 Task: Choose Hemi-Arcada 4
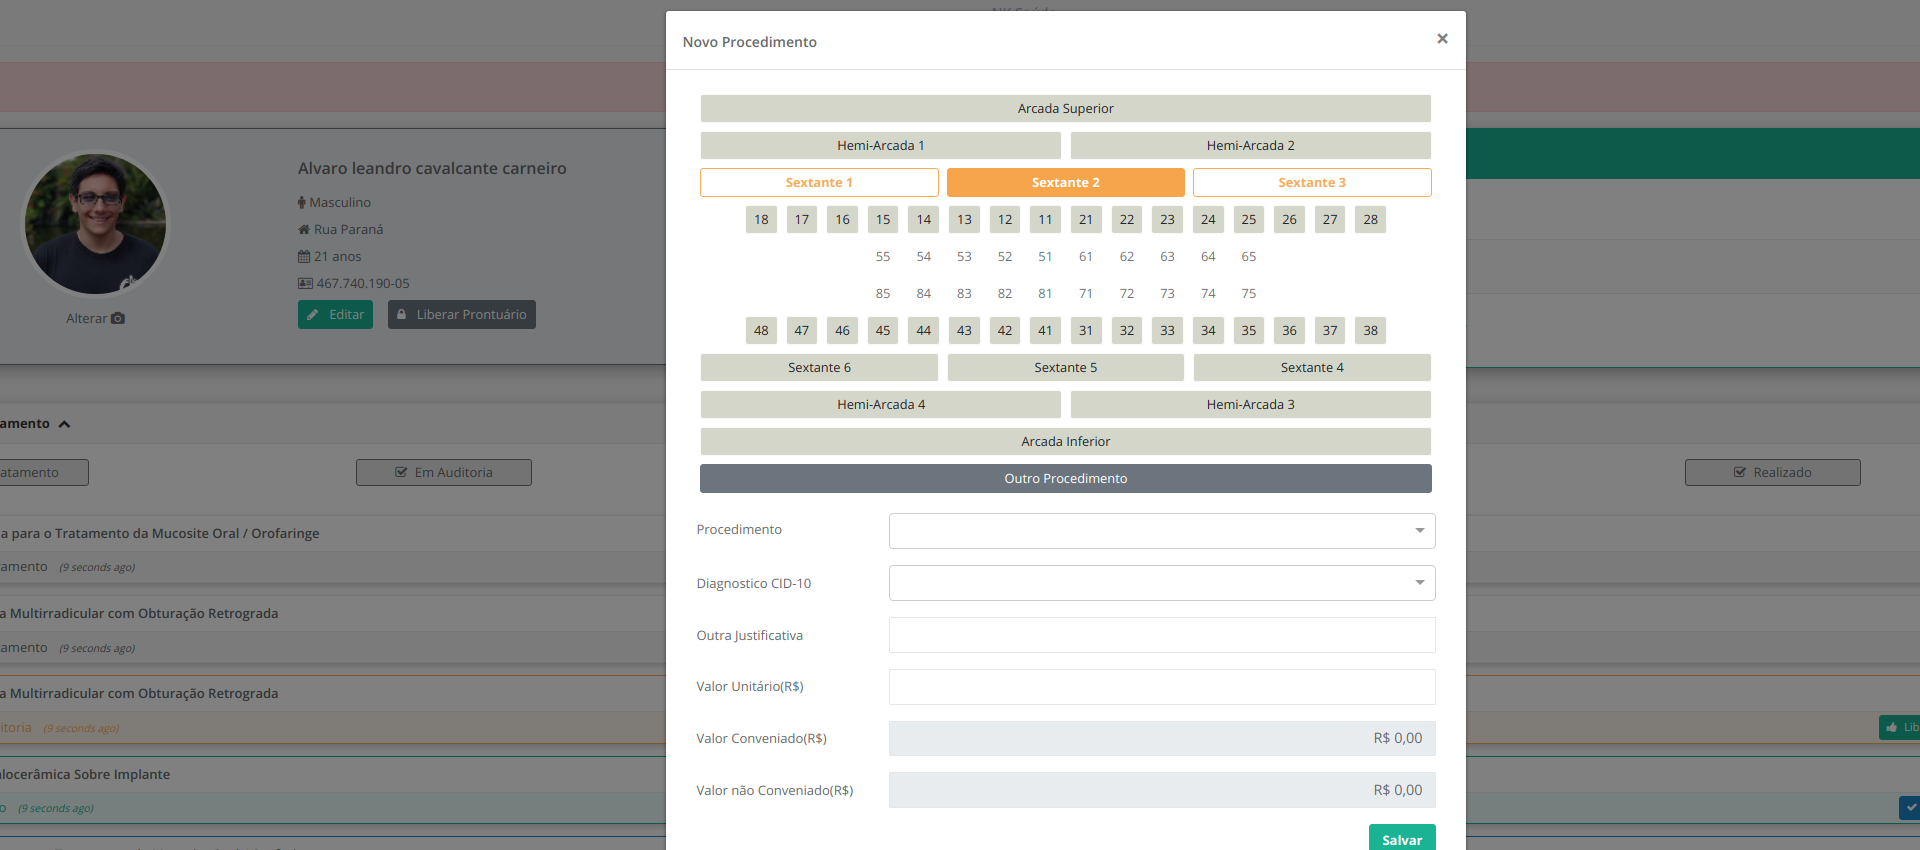pyautogui.click(x=880, y=405)
